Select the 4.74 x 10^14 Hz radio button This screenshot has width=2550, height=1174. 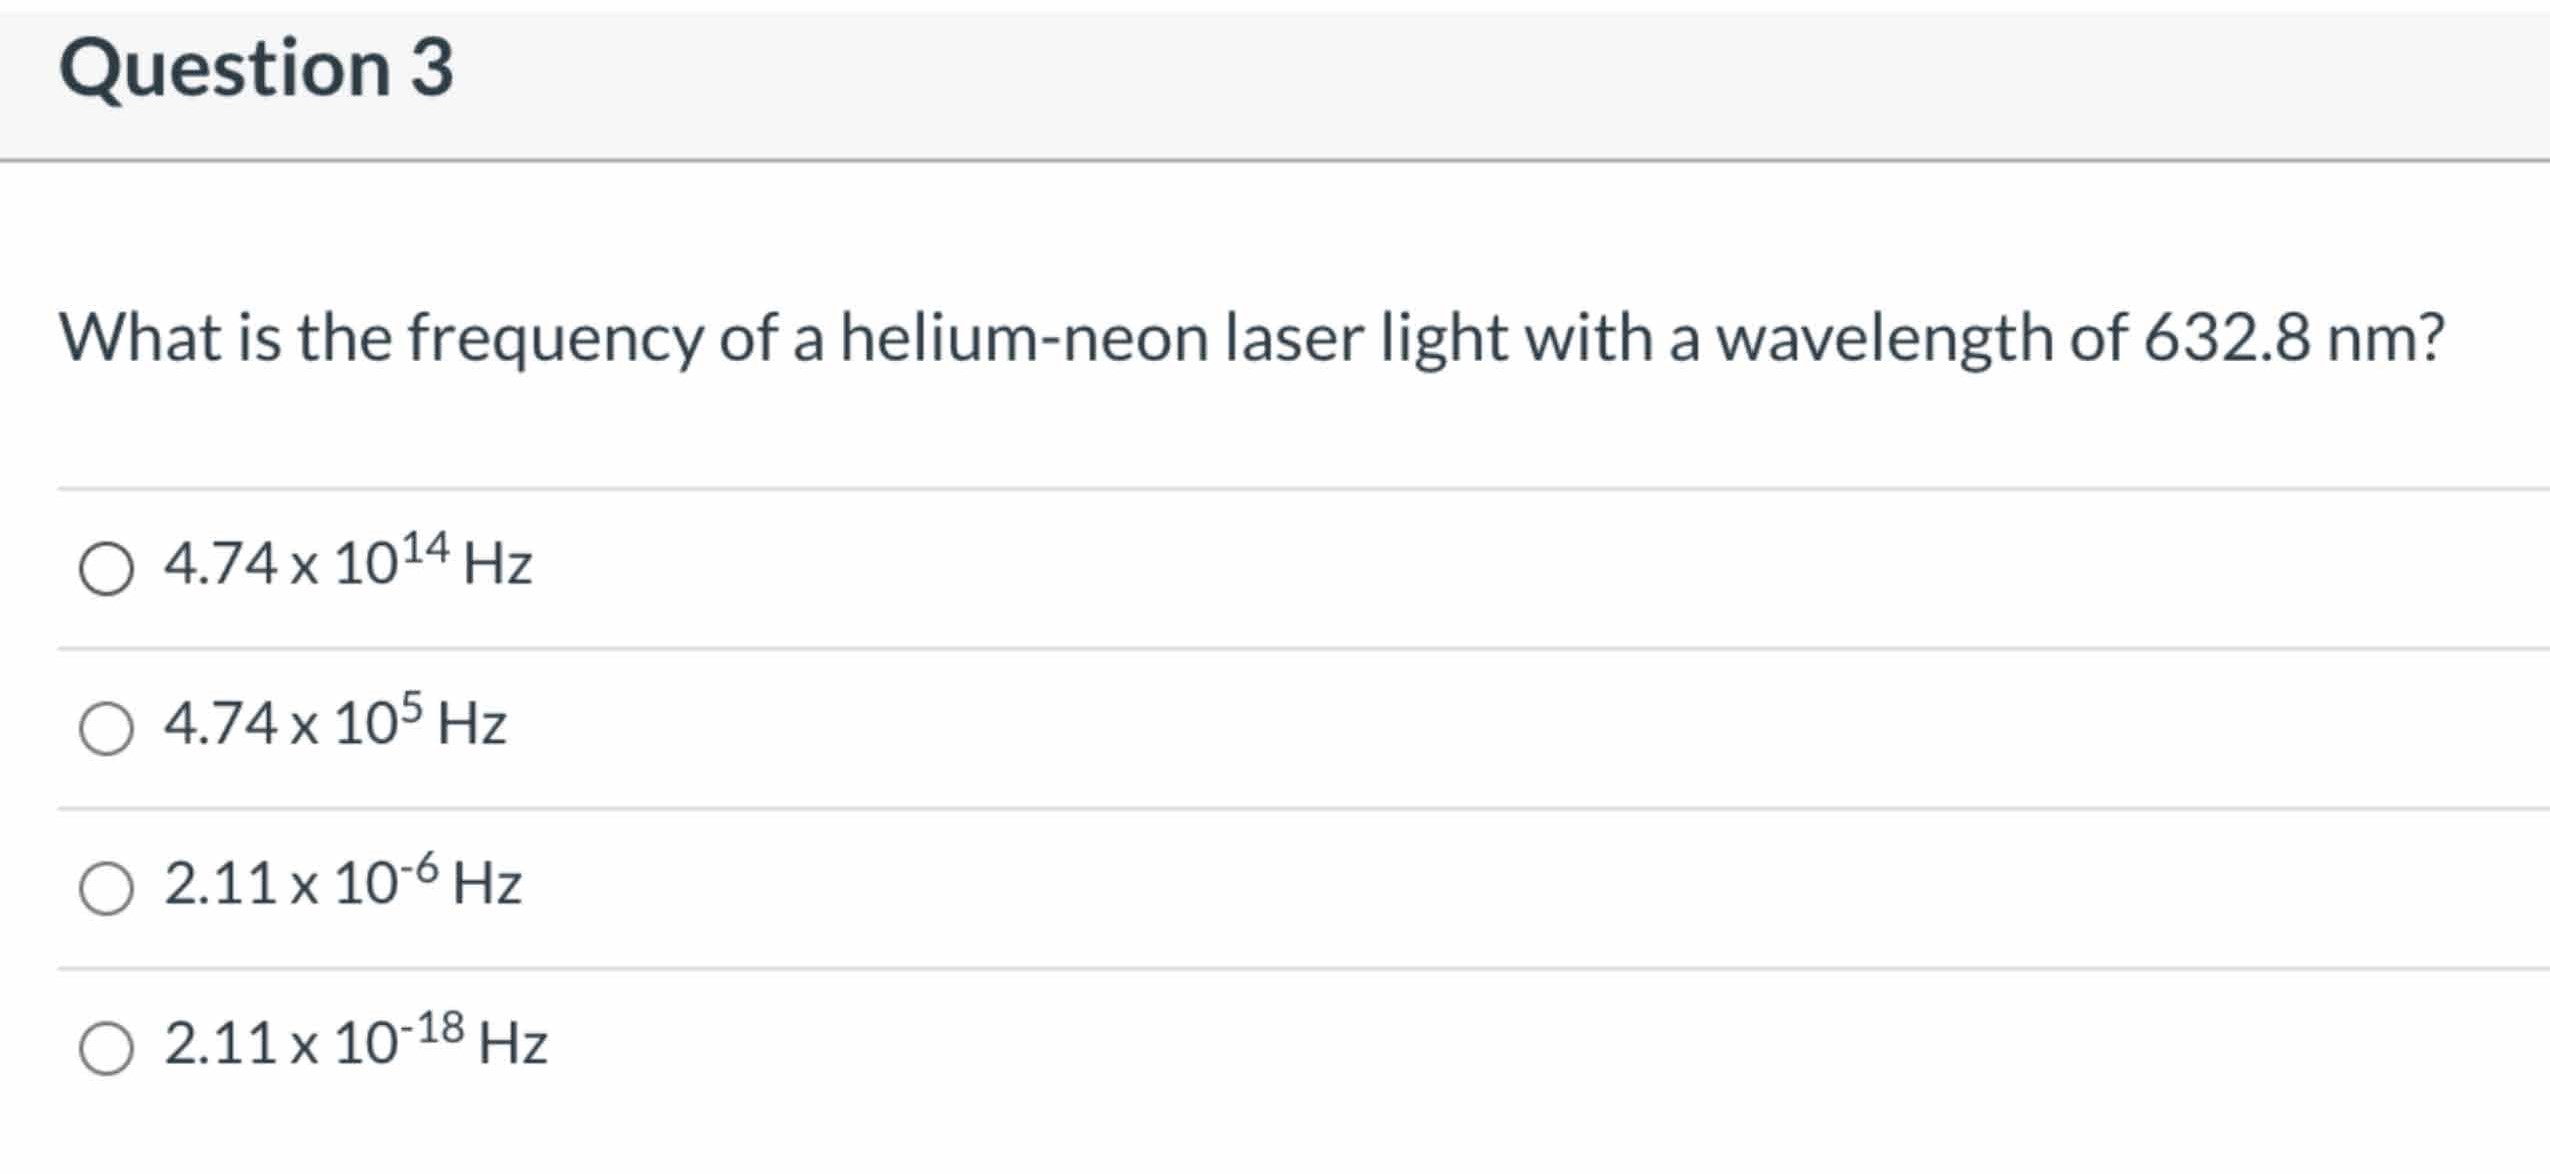coord(106,569)
